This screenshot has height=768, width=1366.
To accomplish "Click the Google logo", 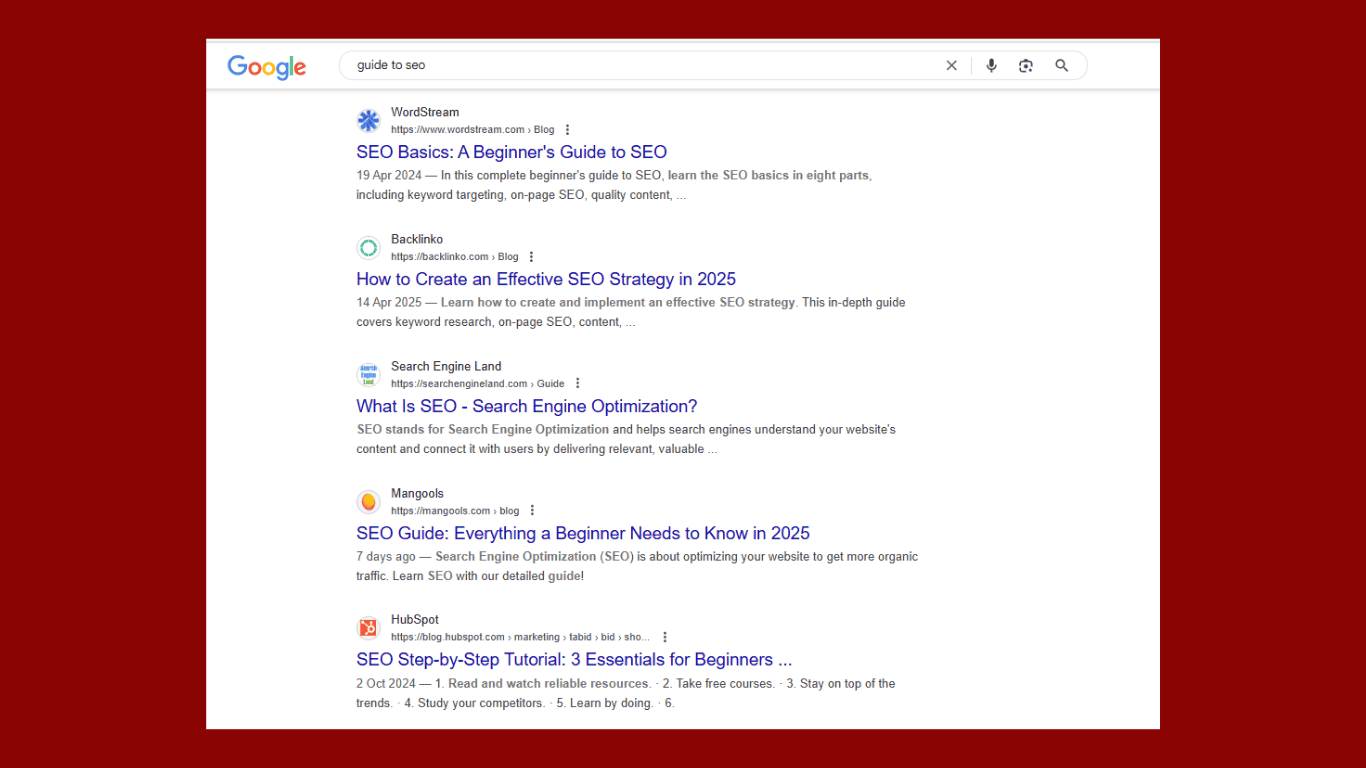I will click(x=266, y=67).
